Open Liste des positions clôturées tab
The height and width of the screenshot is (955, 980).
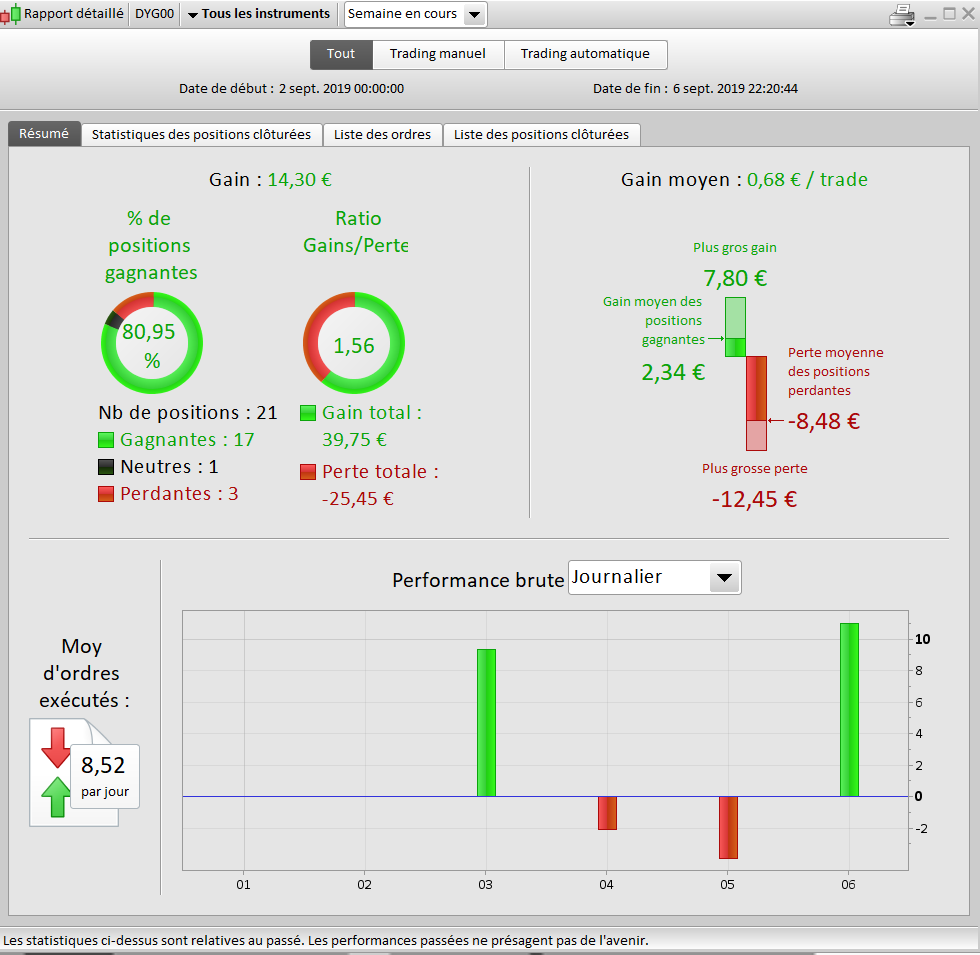coord(541,135)
